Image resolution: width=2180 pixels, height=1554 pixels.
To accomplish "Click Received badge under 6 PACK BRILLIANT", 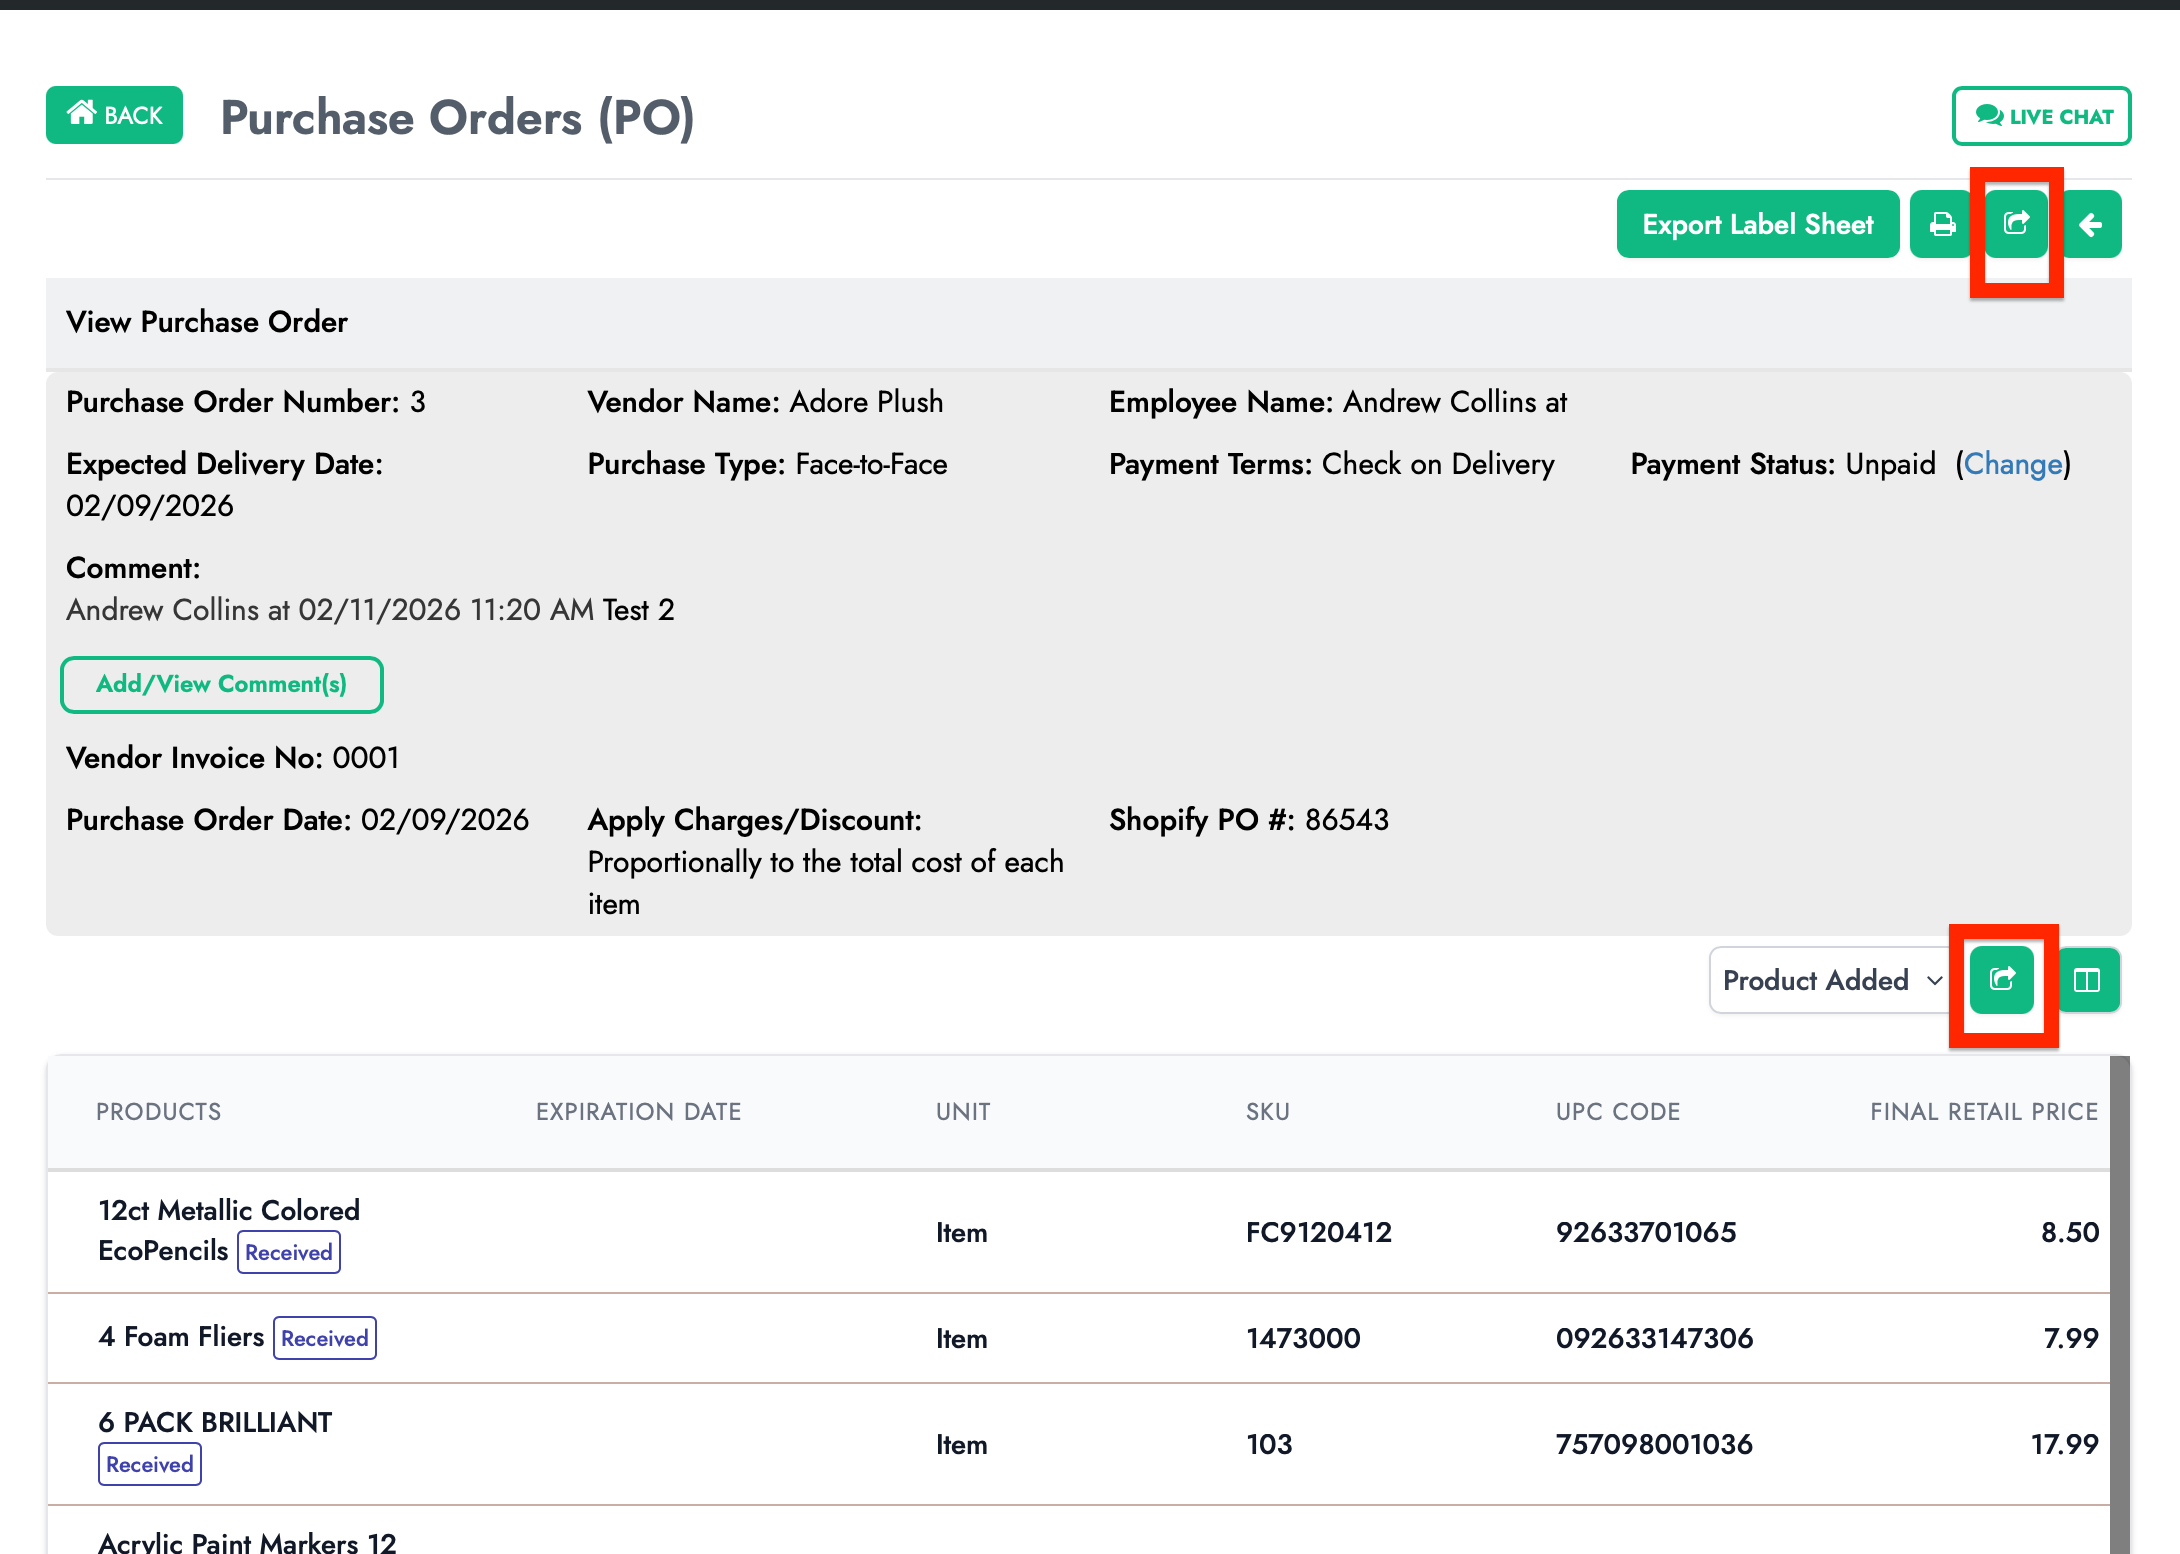I will 149,1464.
